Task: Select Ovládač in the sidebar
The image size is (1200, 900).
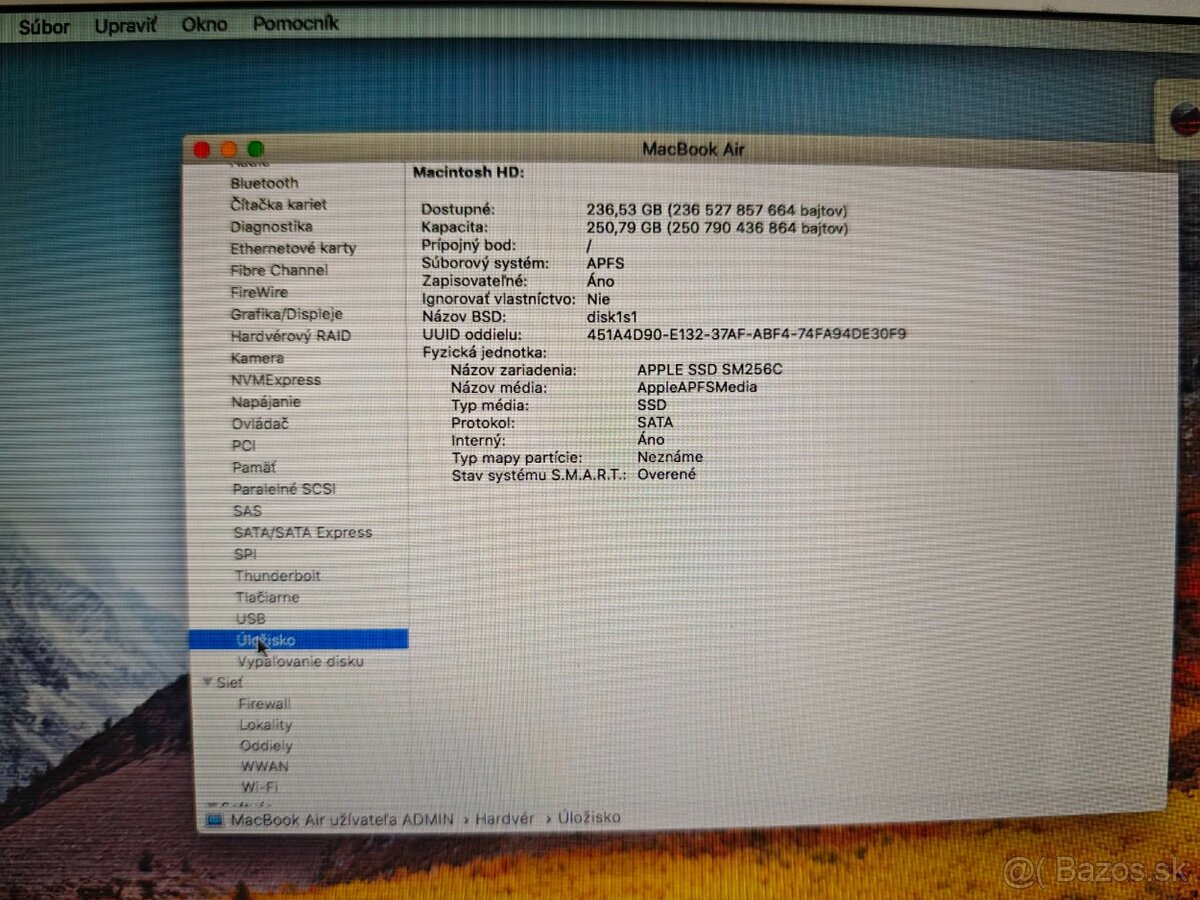Action: pyautogui.click(x=260, y=424)
